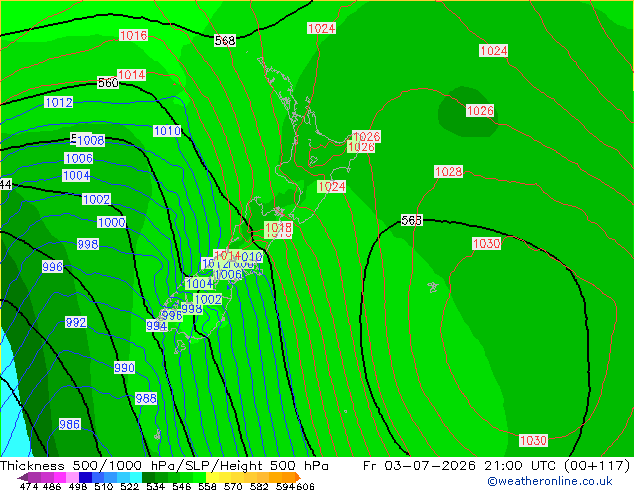The height and width of the screenshot is (490, 634).
Task: Click the red 1016 isobar label
Action: [x=133, y=35]
